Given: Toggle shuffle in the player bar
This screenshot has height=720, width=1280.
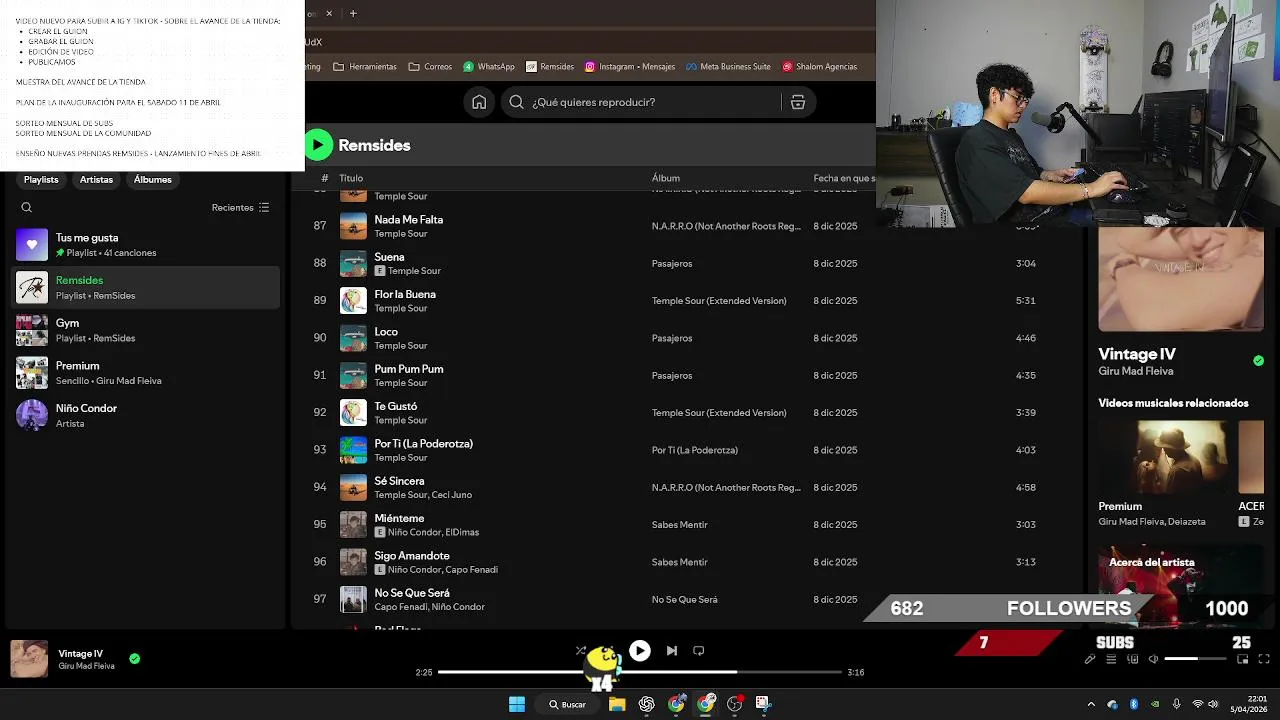Looking at the screenshot, I should tap(581, 651).
